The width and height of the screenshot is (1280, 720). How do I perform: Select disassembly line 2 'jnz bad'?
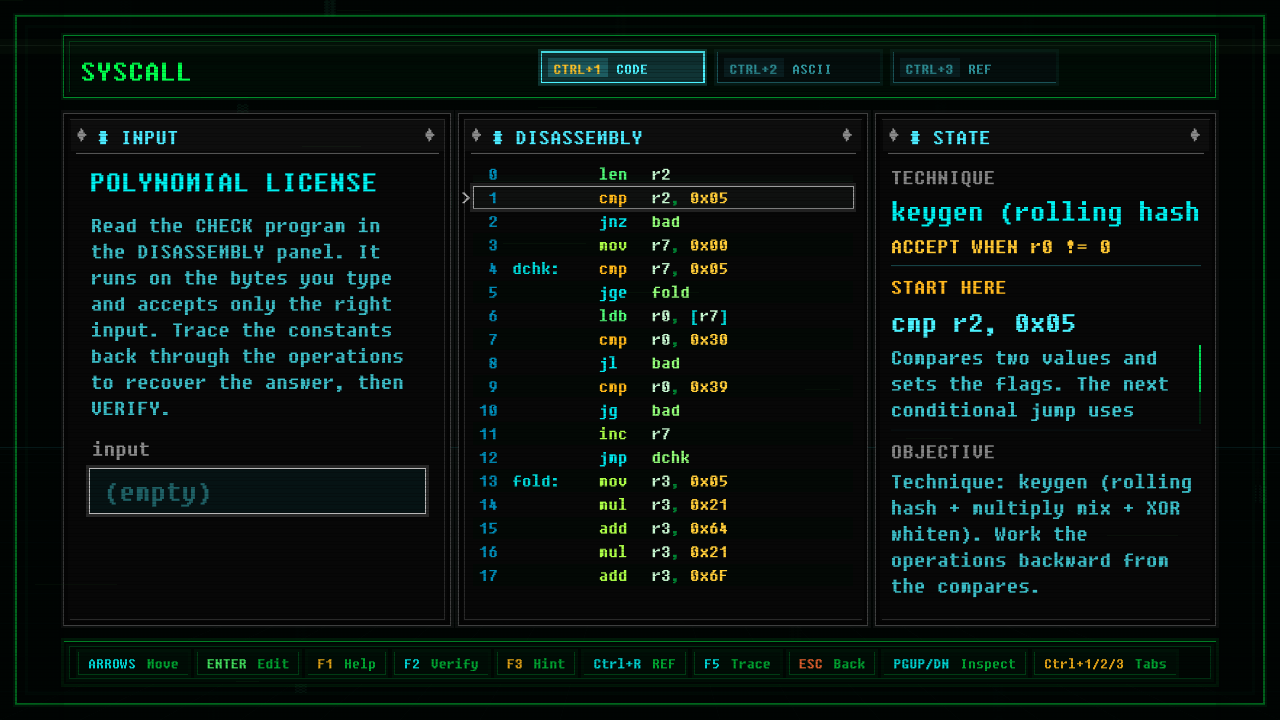tap(663, 222)
